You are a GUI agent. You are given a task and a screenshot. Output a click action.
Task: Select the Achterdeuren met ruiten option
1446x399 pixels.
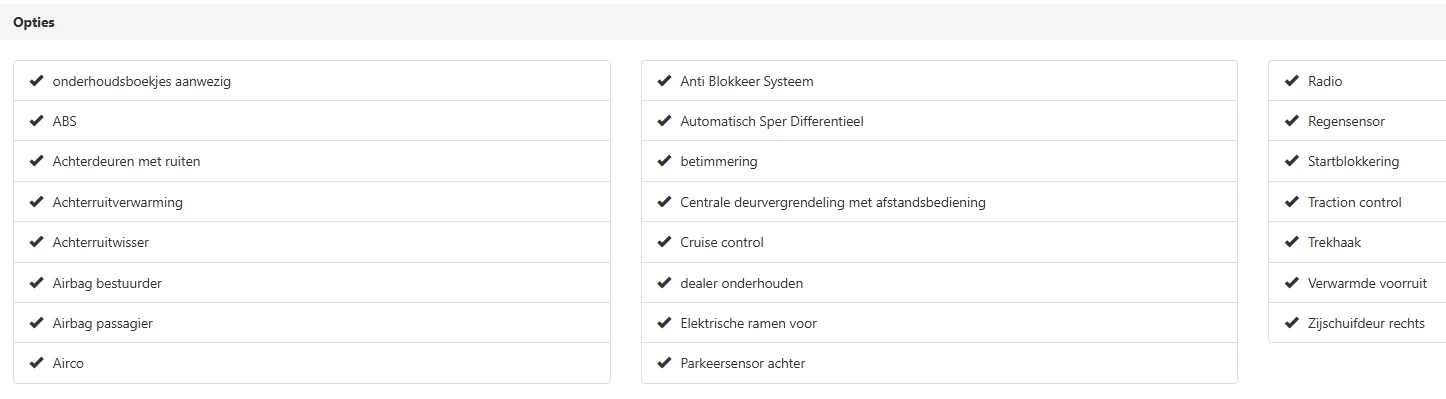(312, 161)
